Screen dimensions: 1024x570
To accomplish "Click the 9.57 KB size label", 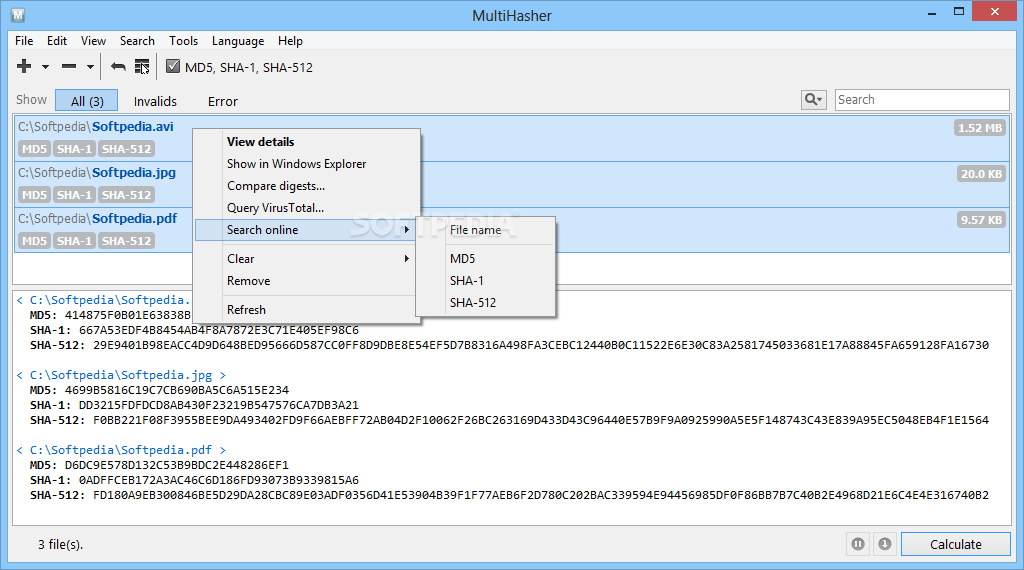I will click(981, 220).
